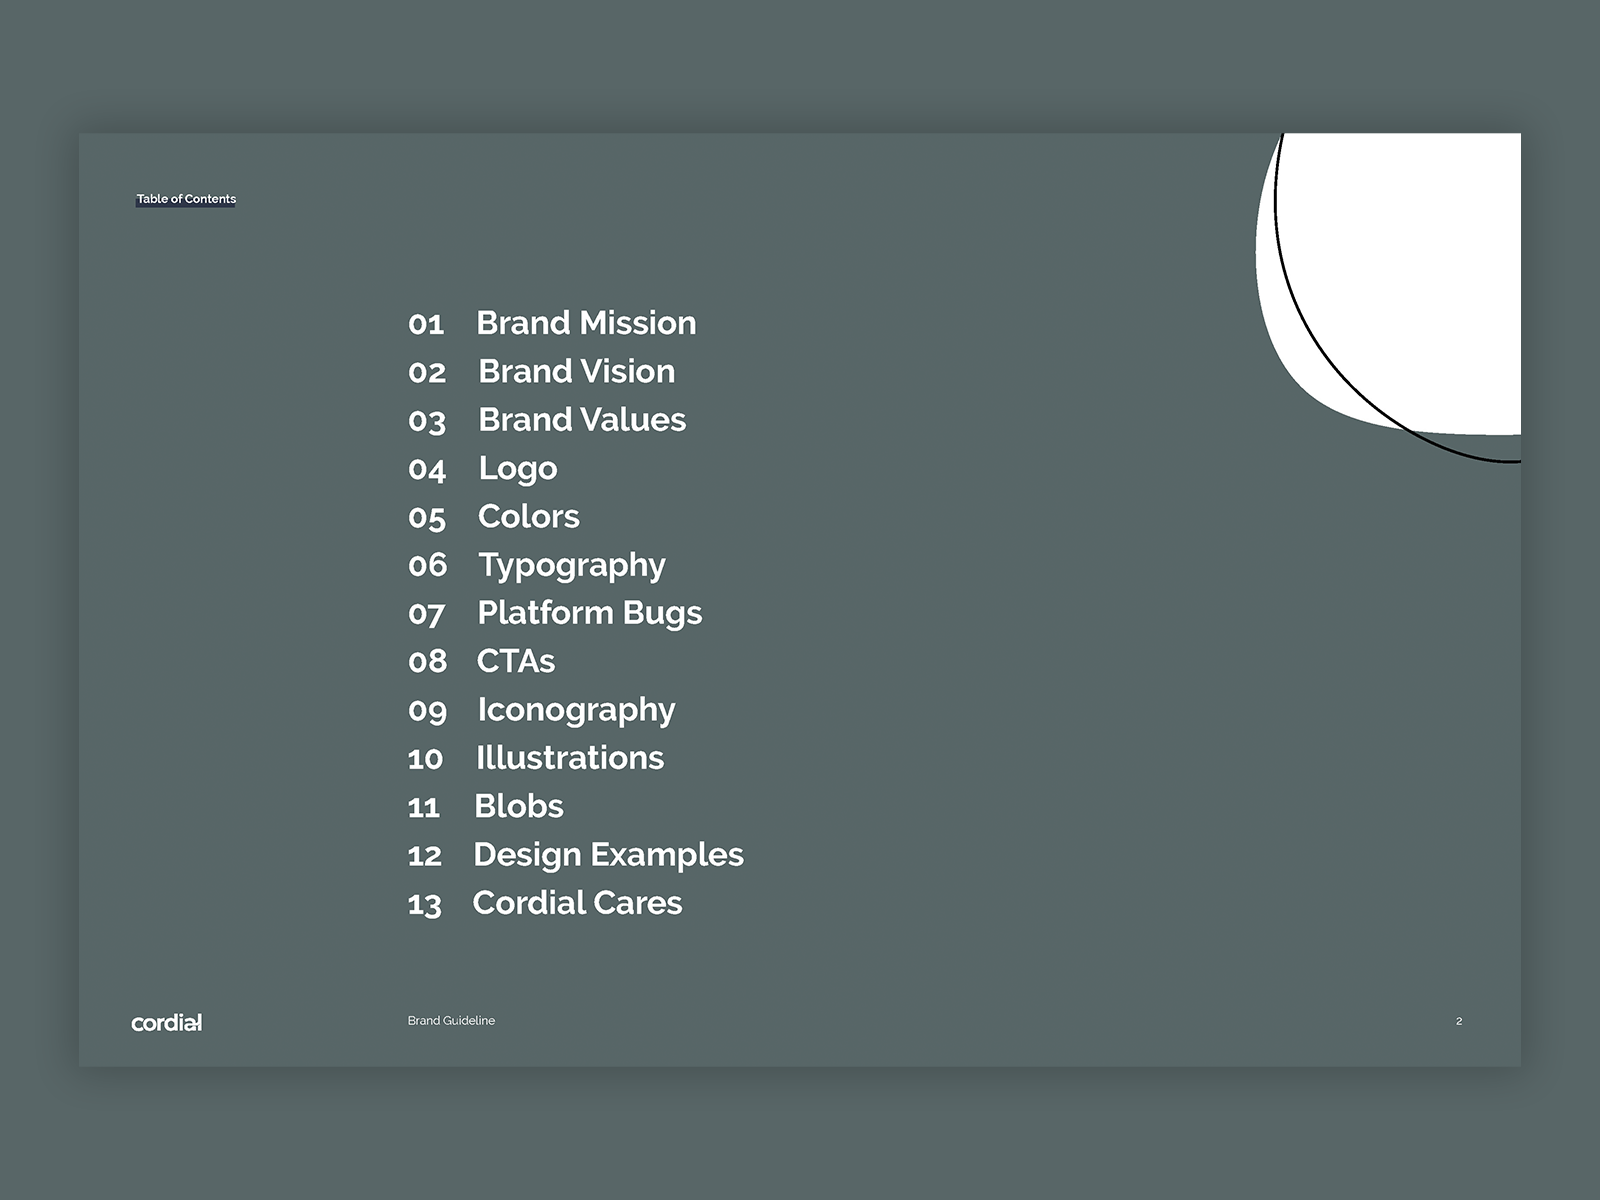This screenshot has width=1600, height=1200.
Task: Select the Brand Values entry
Action: tap(582, 420)
